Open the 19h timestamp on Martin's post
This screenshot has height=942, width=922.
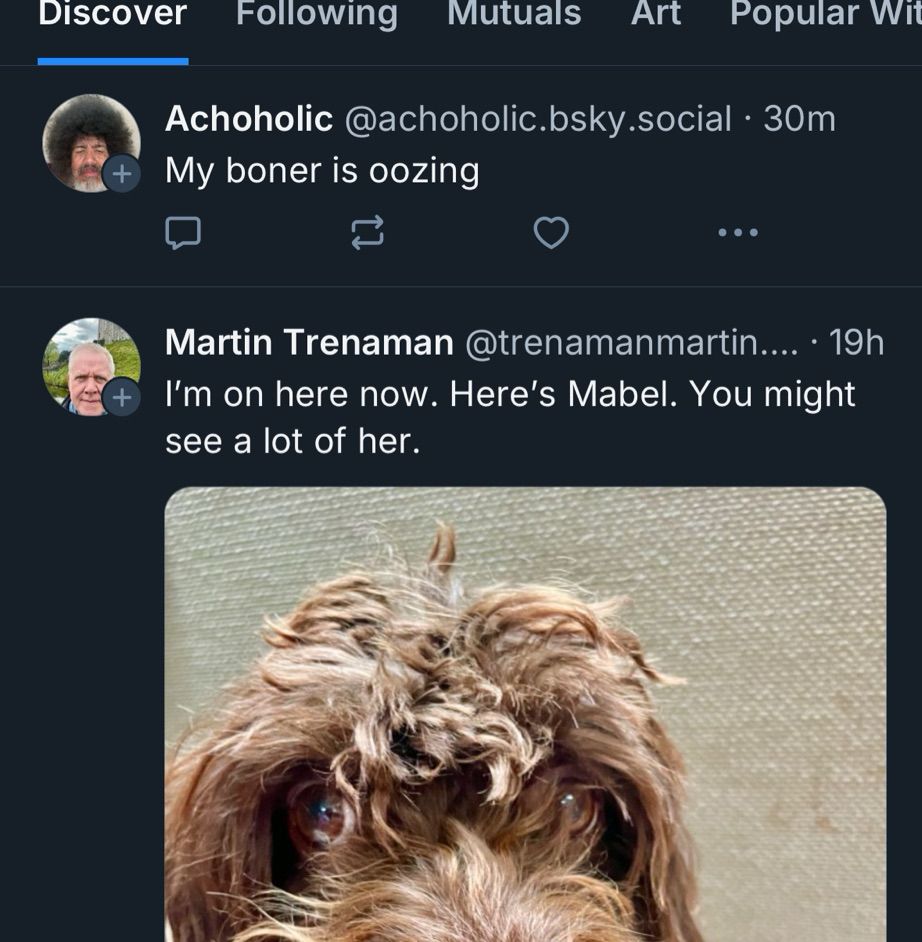[x=857, y=343]
